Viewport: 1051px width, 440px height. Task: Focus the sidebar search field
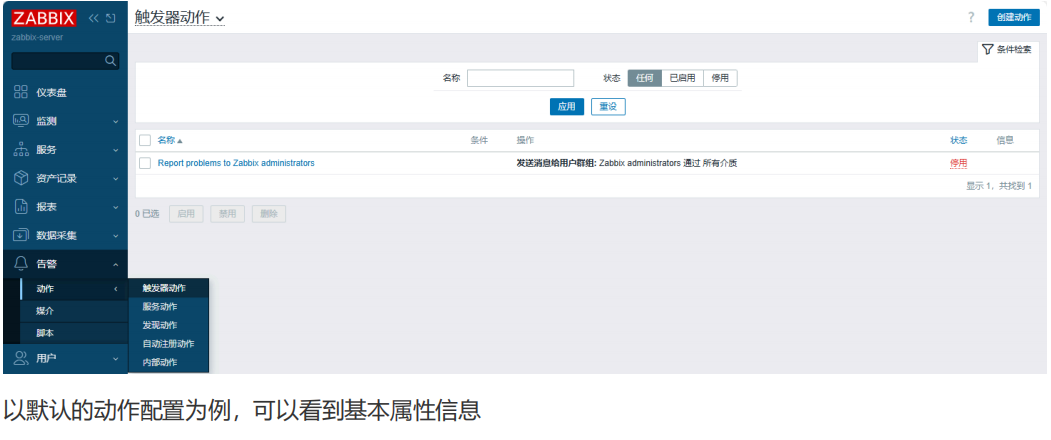click(x=65, y=61)
